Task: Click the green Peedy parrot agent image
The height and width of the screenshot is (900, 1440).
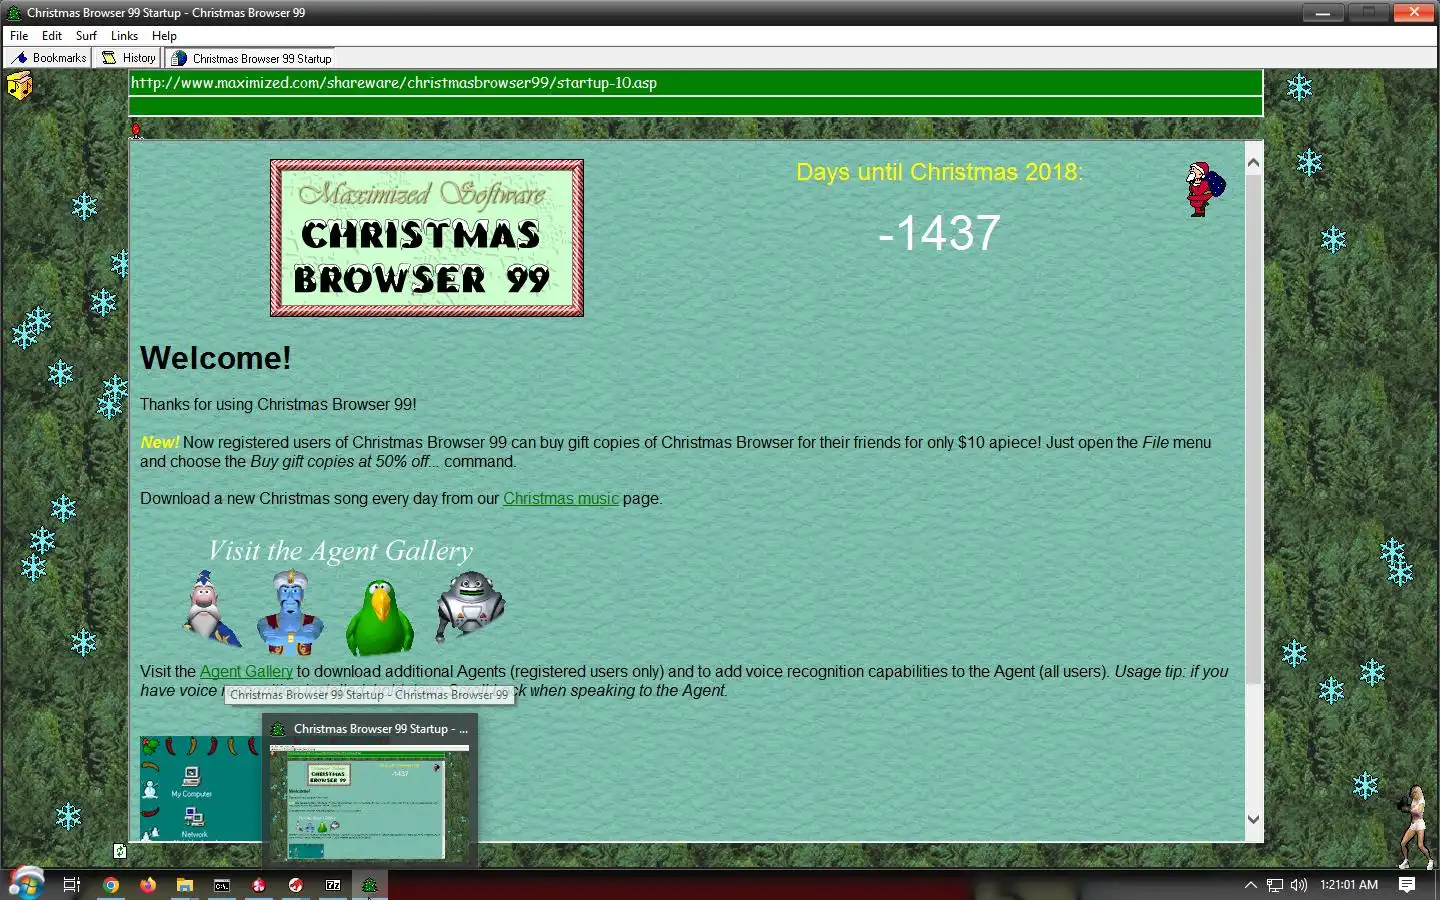Action: pos(380,618)
